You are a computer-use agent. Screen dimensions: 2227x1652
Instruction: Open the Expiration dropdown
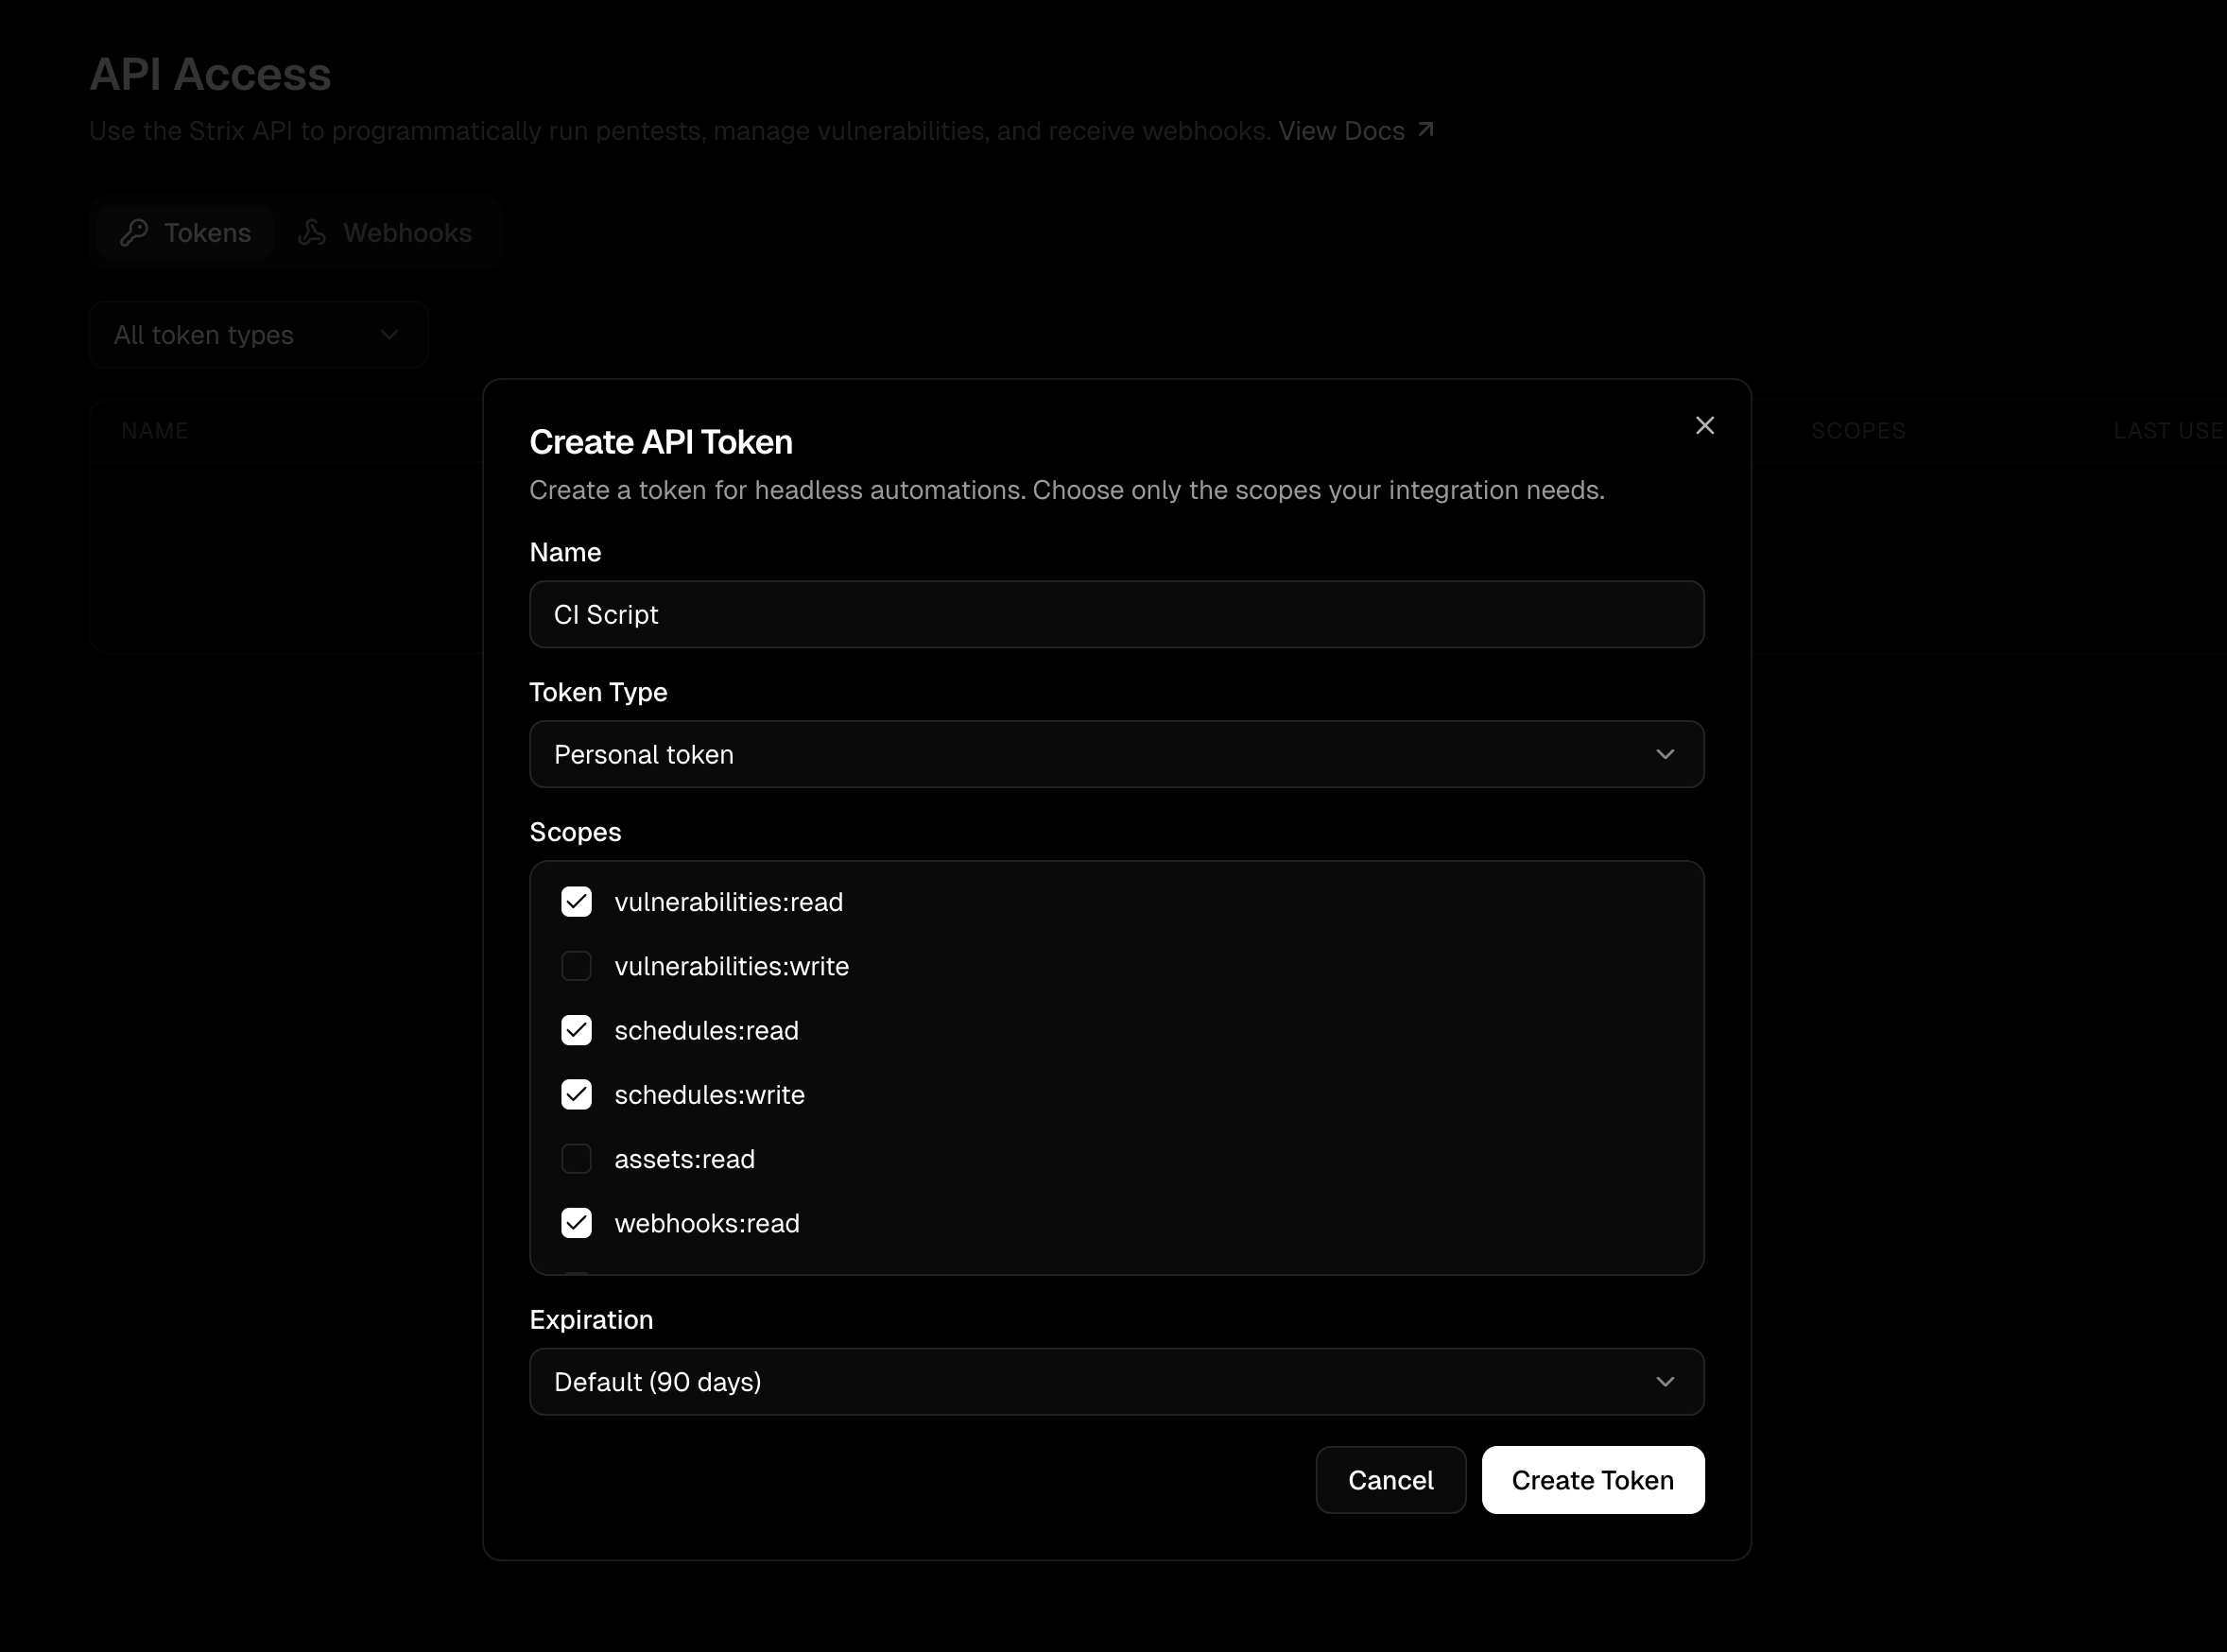point(1117,1382)
